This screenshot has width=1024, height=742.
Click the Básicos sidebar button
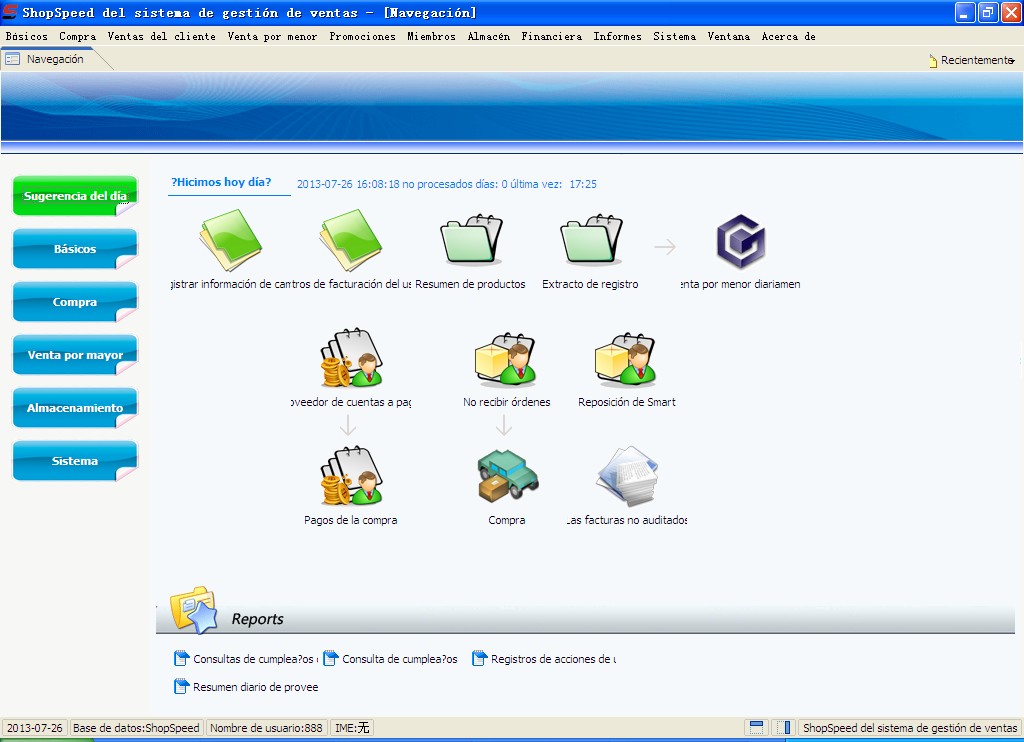coord(75,248)
